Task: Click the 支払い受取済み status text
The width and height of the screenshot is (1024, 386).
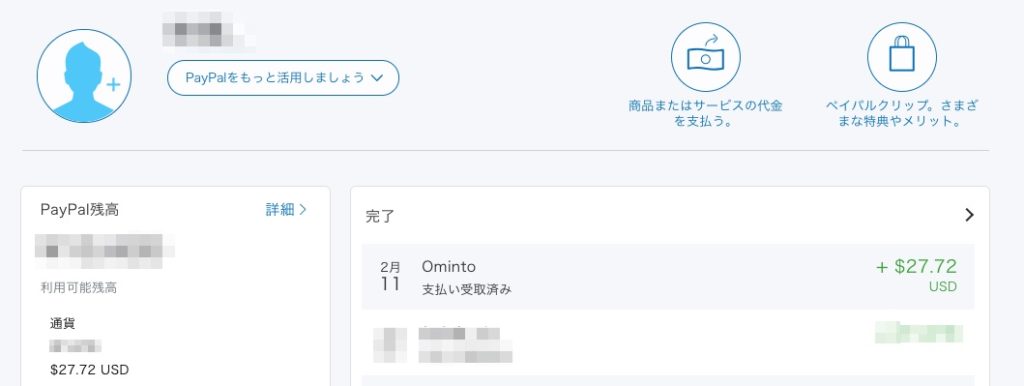Action: [x=466, y=289]
